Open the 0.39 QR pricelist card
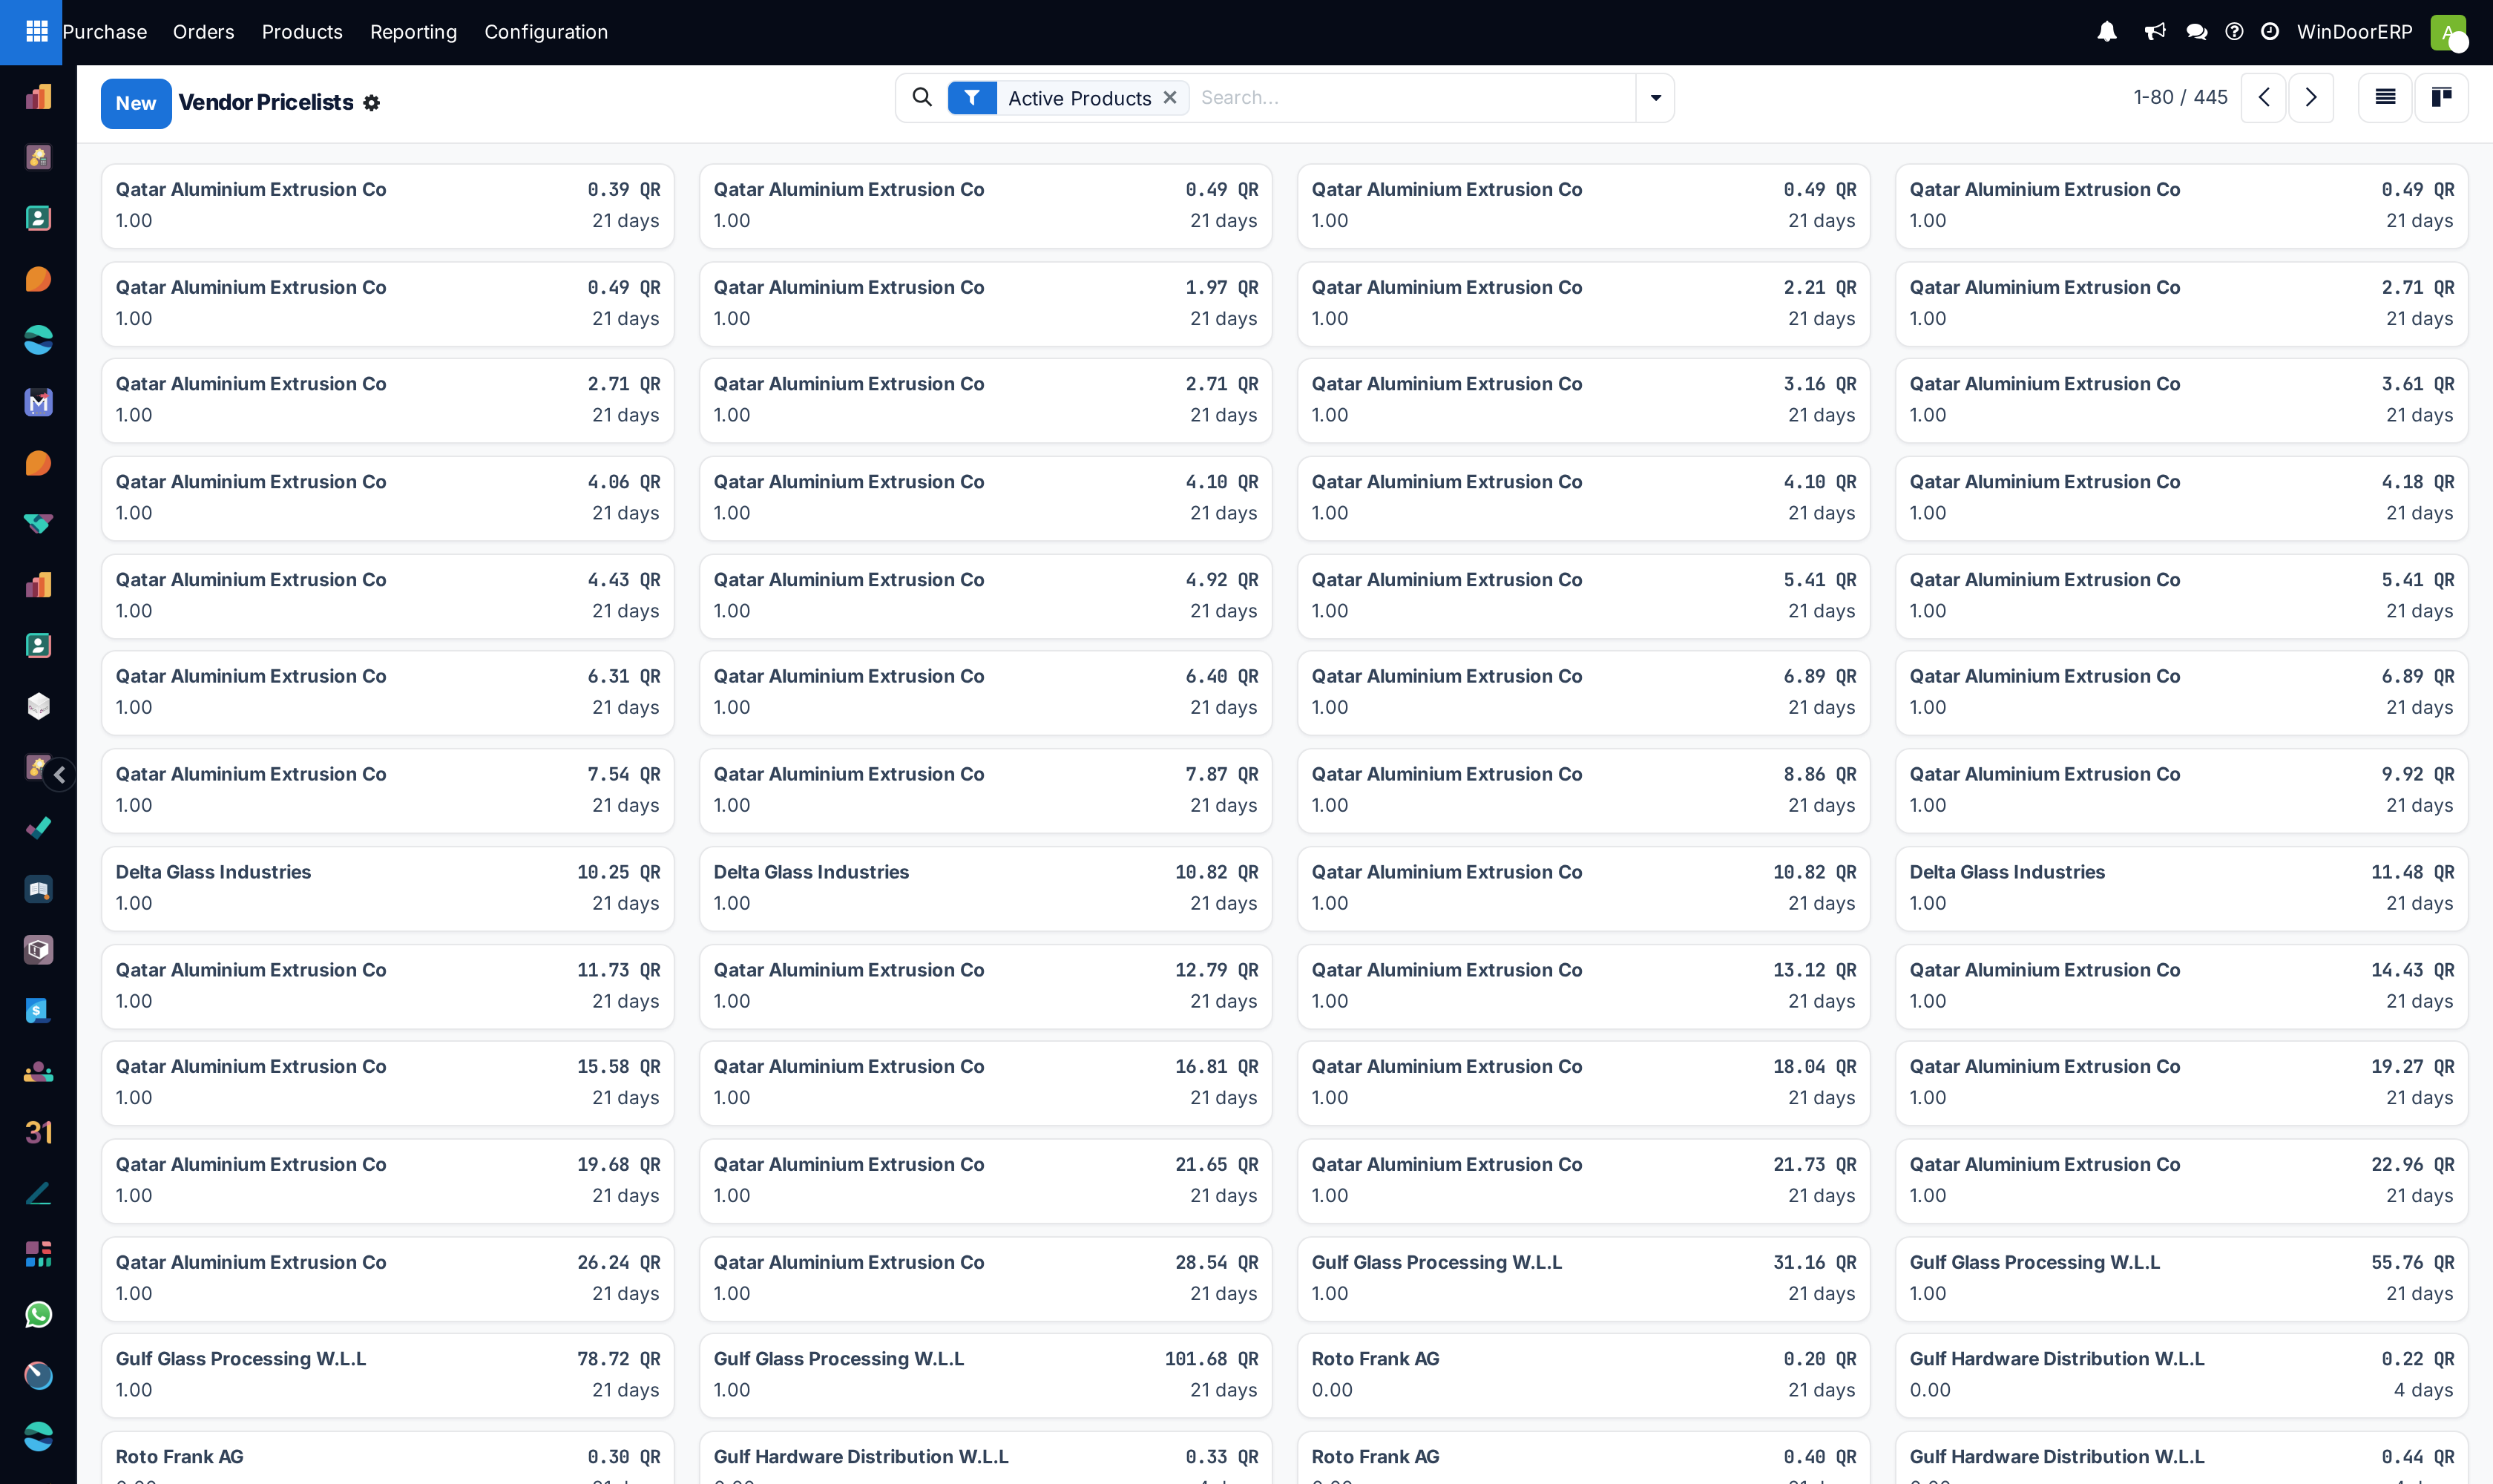Screen dimensions: 2493x1484 (x=387, y=206)
